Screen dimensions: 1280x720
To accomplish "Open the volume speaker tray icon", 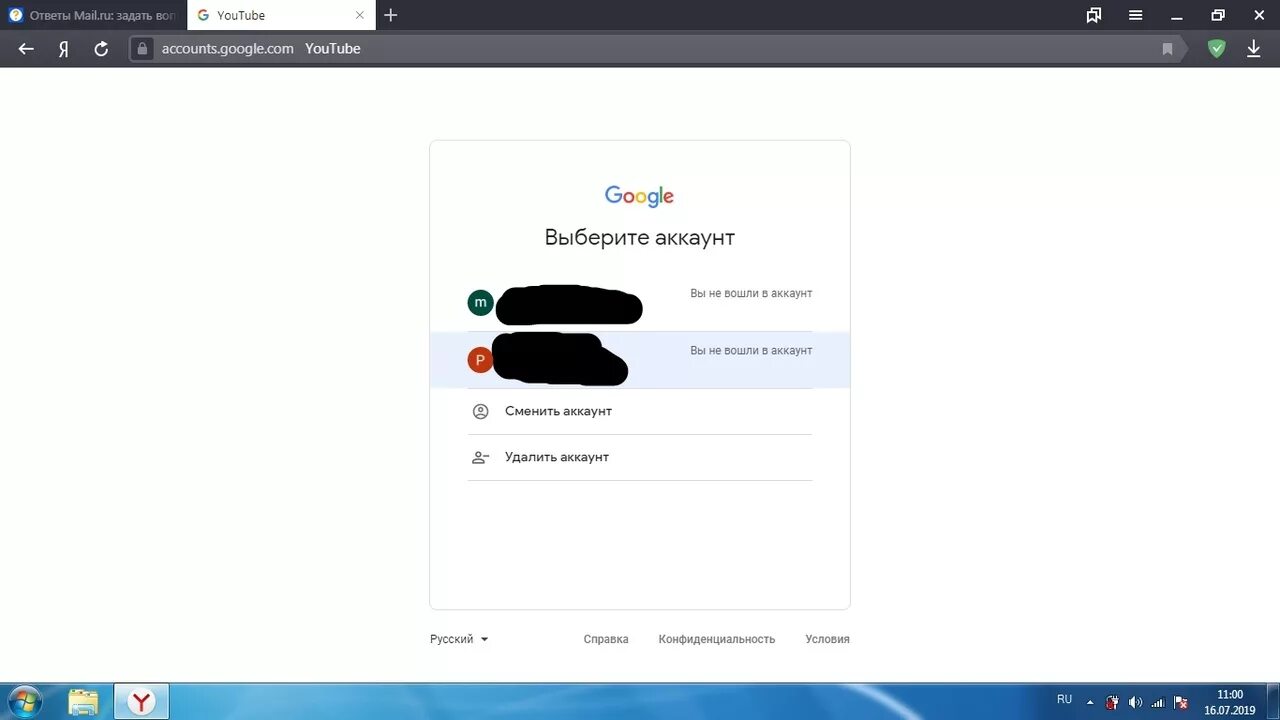I will [x=1135, y=702].
